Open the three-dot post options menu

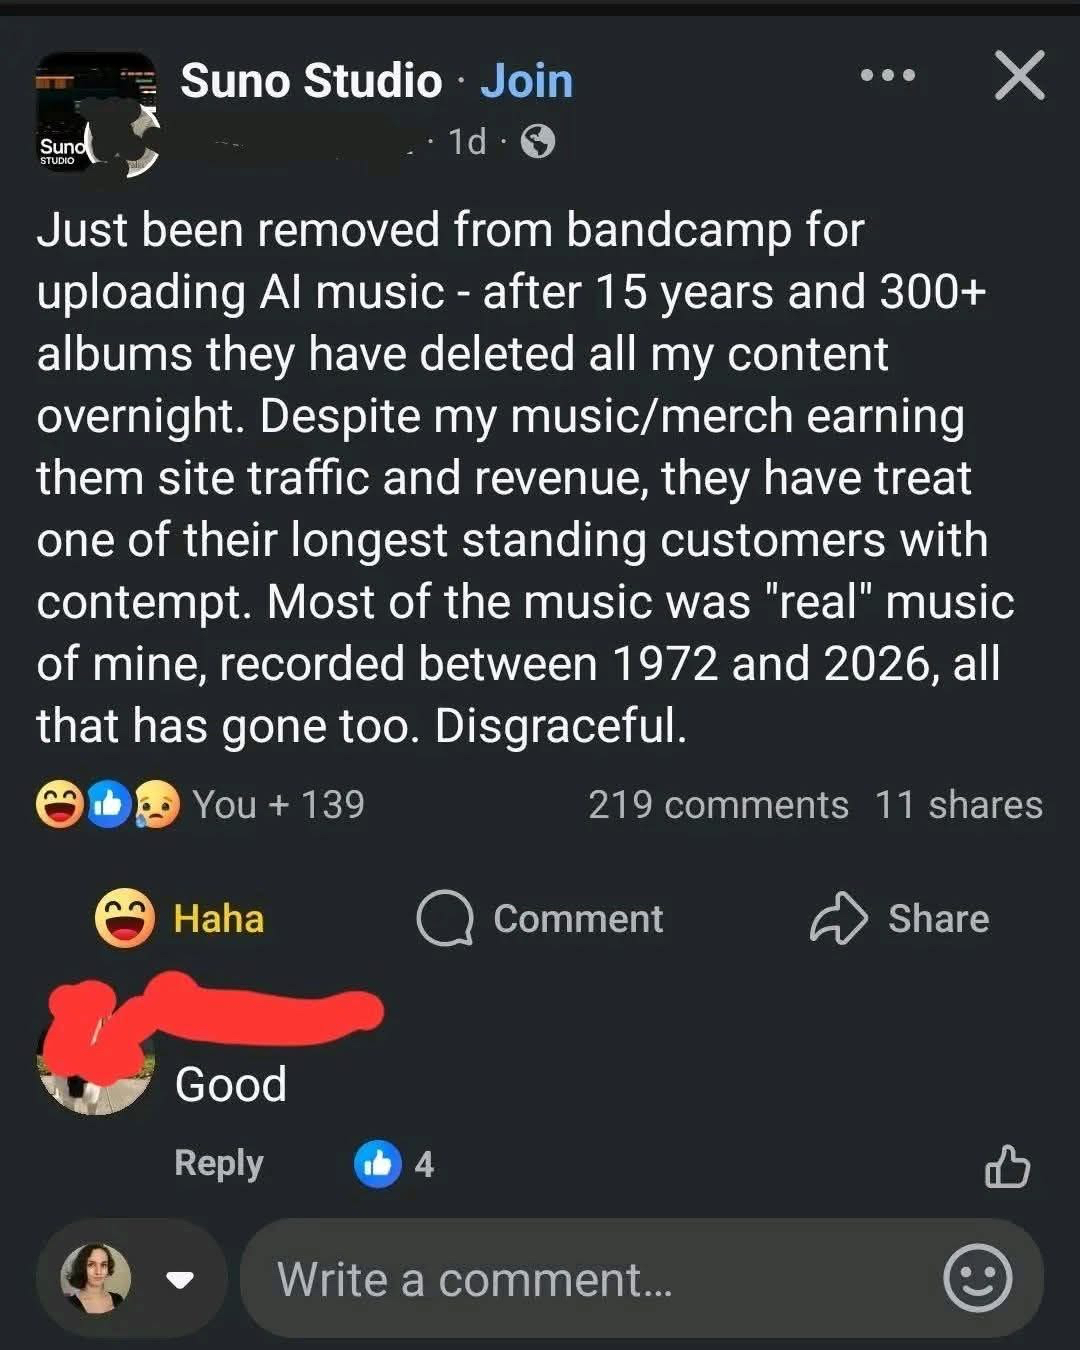pyautogui.click(x=887, y=76)
